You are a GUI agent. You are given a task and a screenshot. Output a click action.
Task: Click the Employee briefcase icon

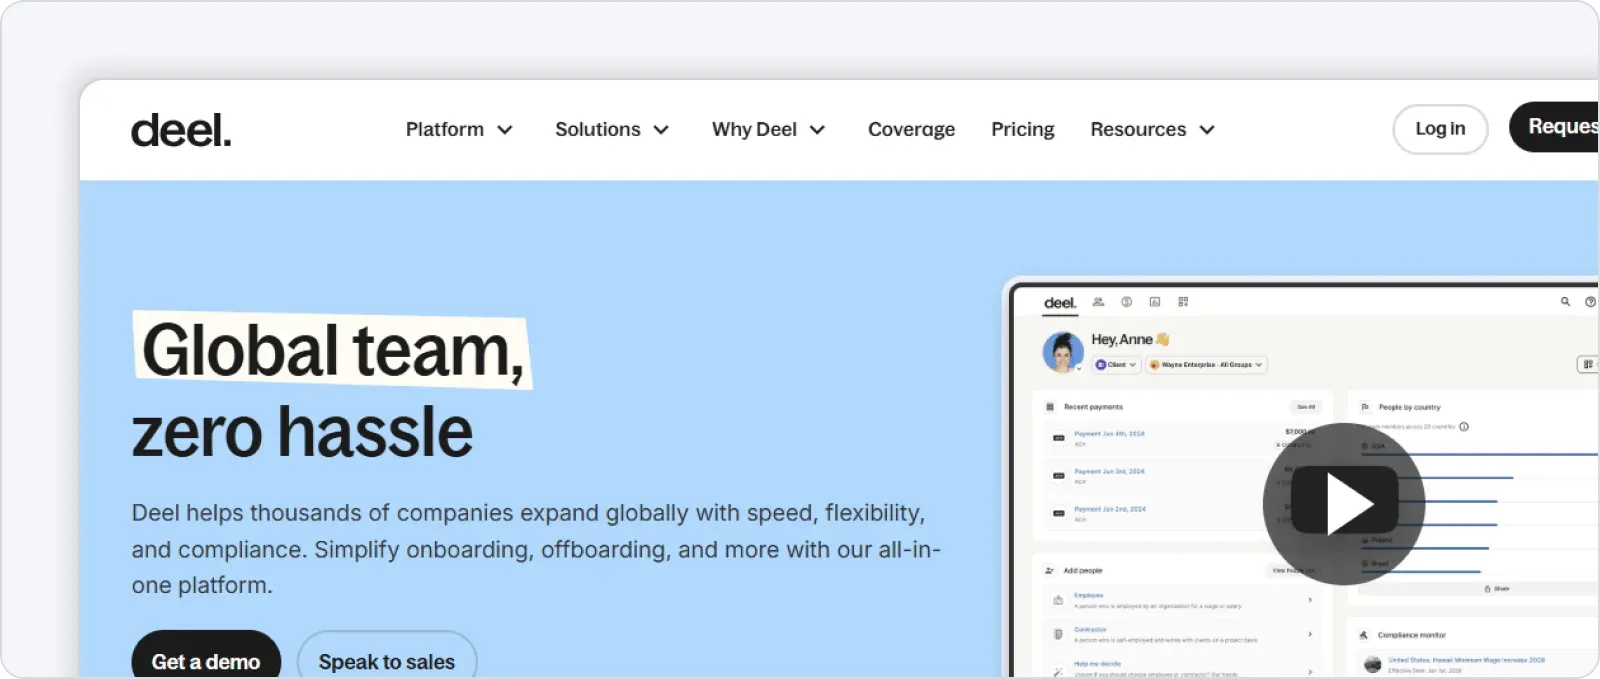tap(1058, 600)
